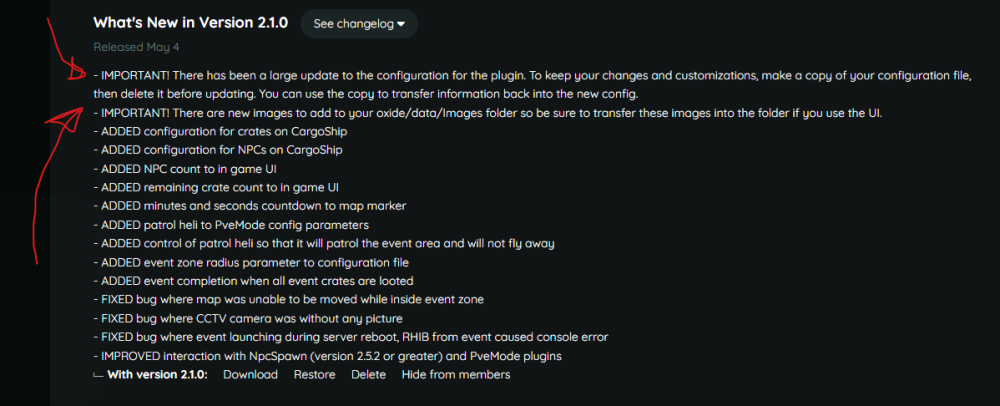Screen dimensions: 1000x406
Task: Delete version 2.1.0
Action: click(368, 374)
